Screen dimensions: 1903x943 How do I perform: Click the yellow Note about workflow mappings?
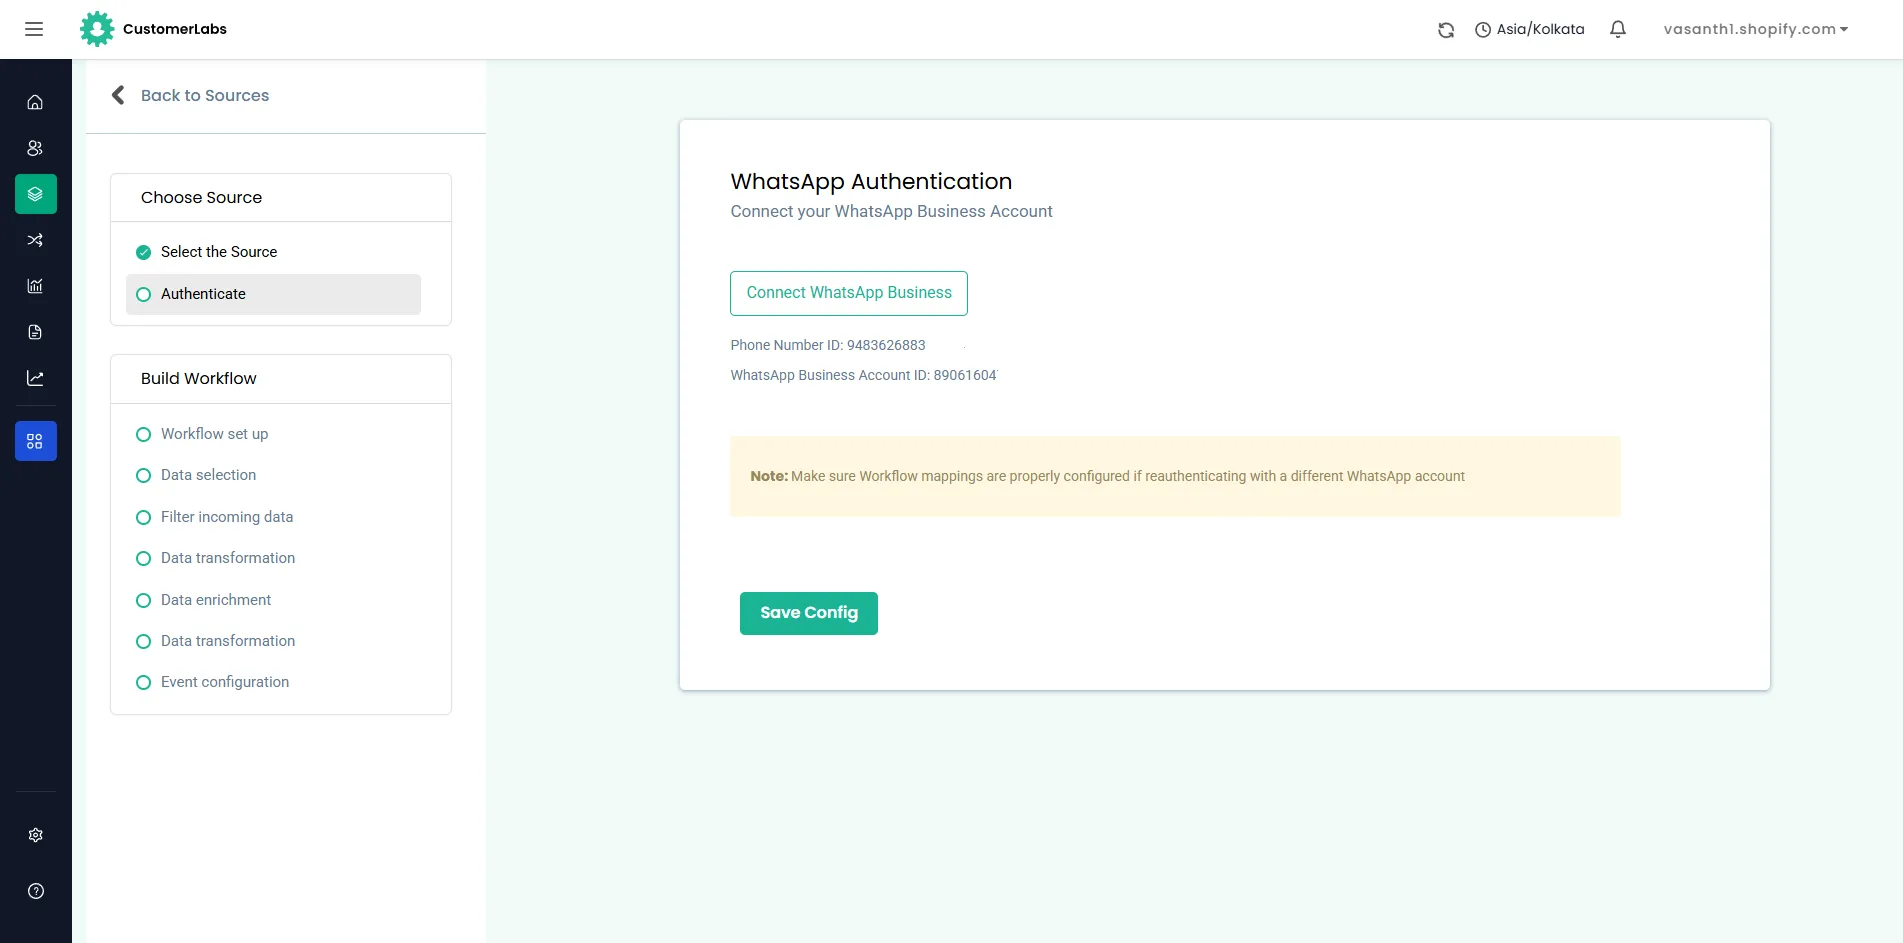coord(1175,476)
